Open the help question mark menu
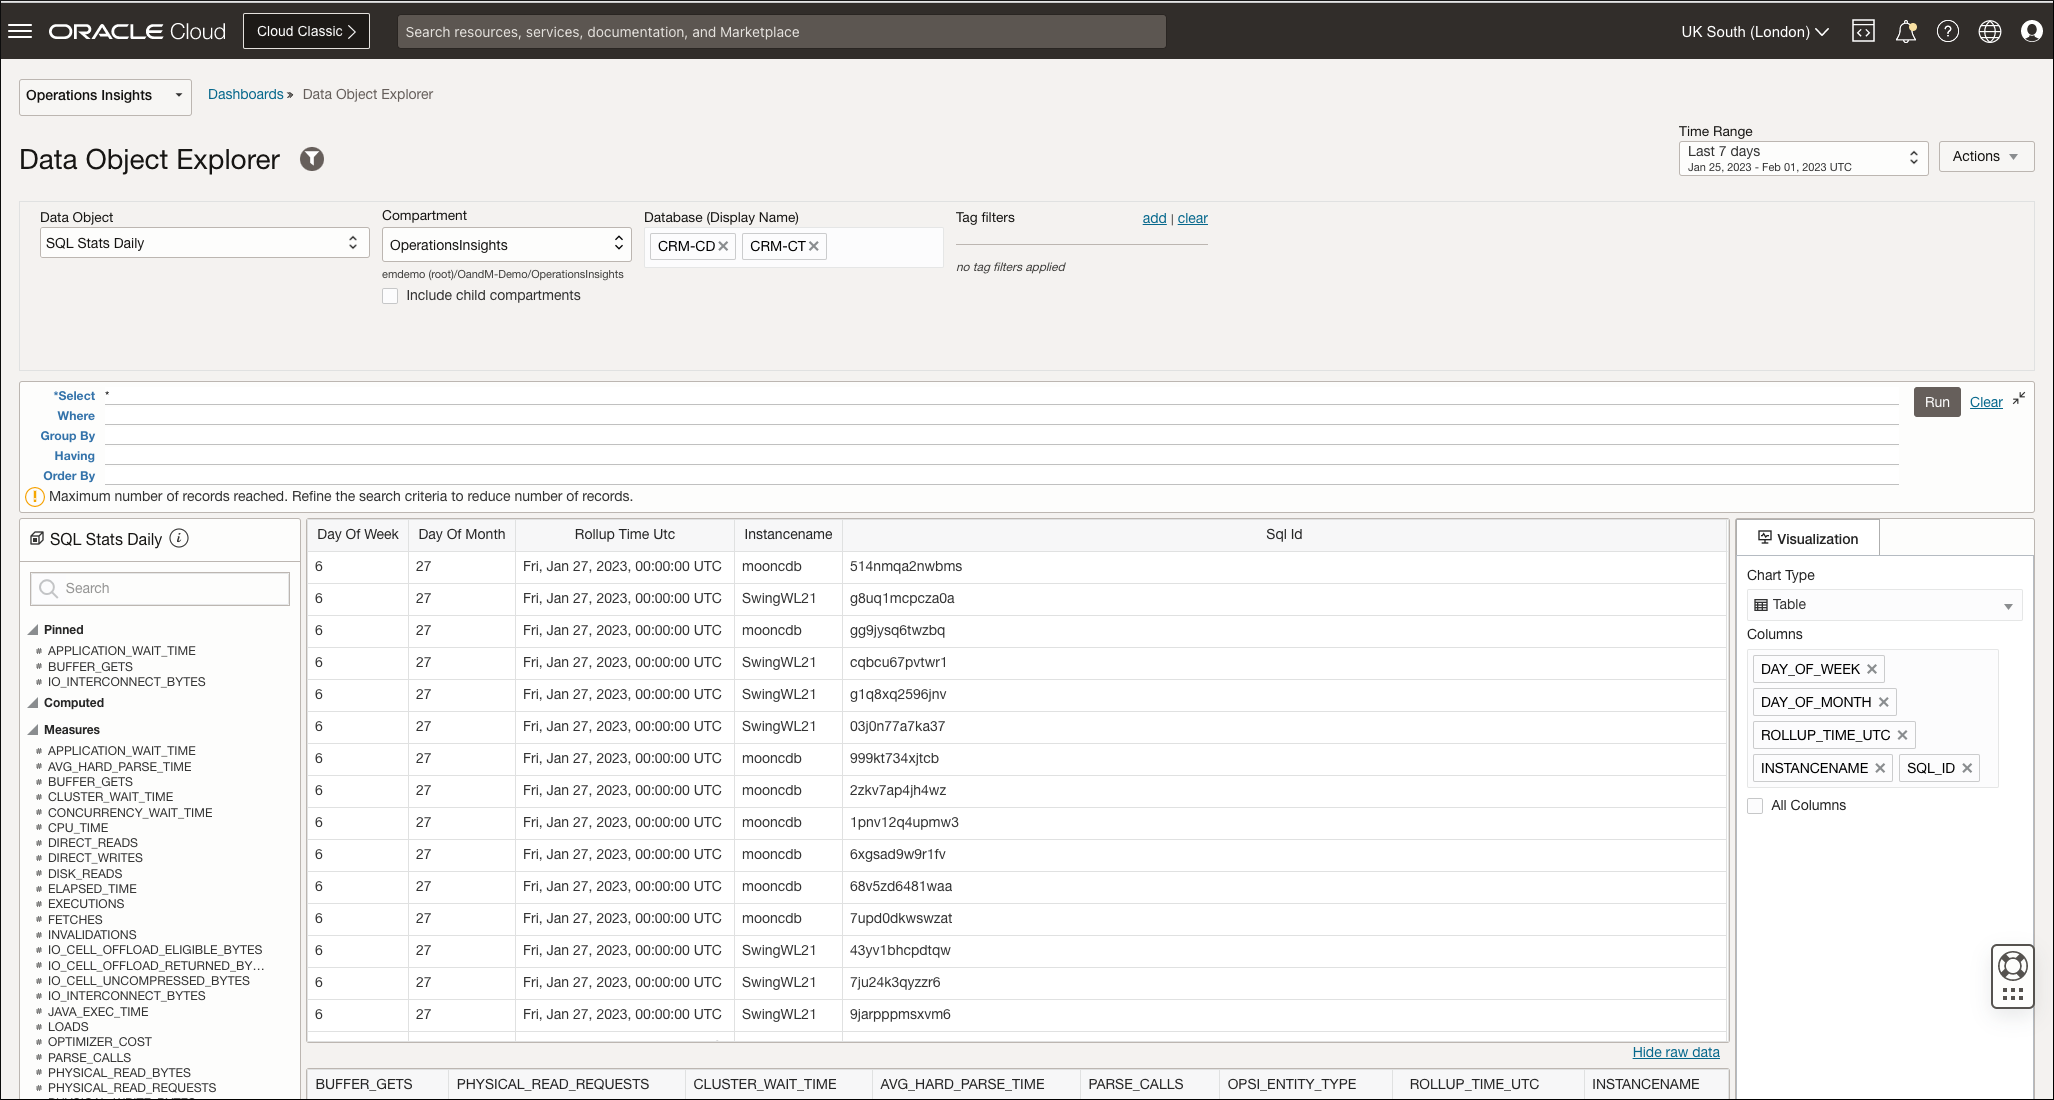2054x1100 pixels. [x=1948, y=31]
